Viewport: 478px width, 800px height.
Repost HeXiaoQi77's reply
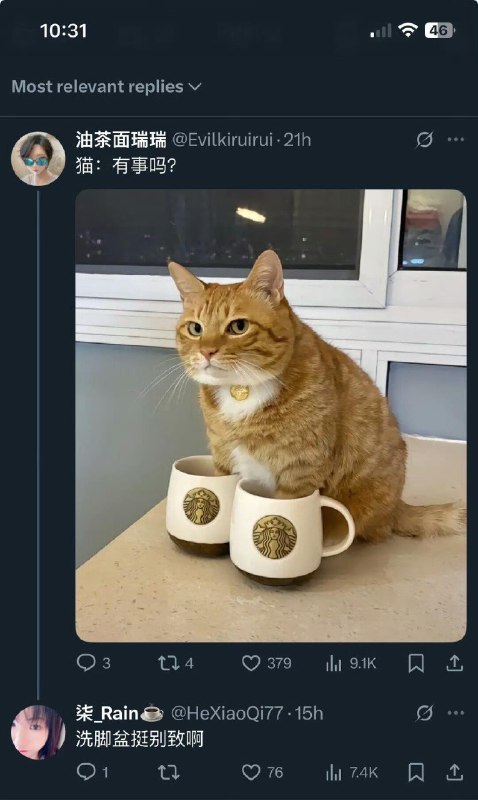pos(168,772)
